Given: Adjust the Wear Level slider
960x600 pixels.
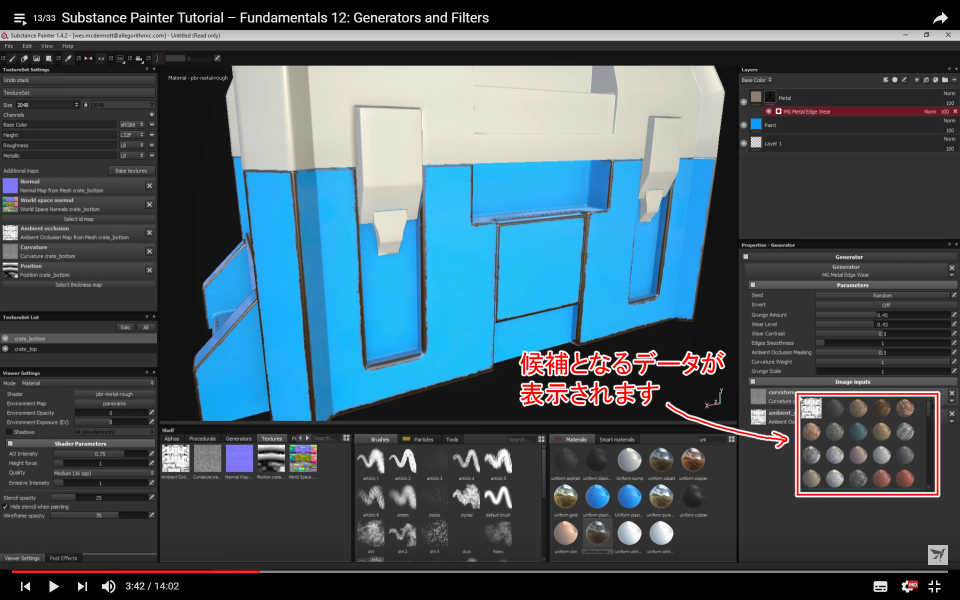Looking at the screenshot, I should click(882, 324).
